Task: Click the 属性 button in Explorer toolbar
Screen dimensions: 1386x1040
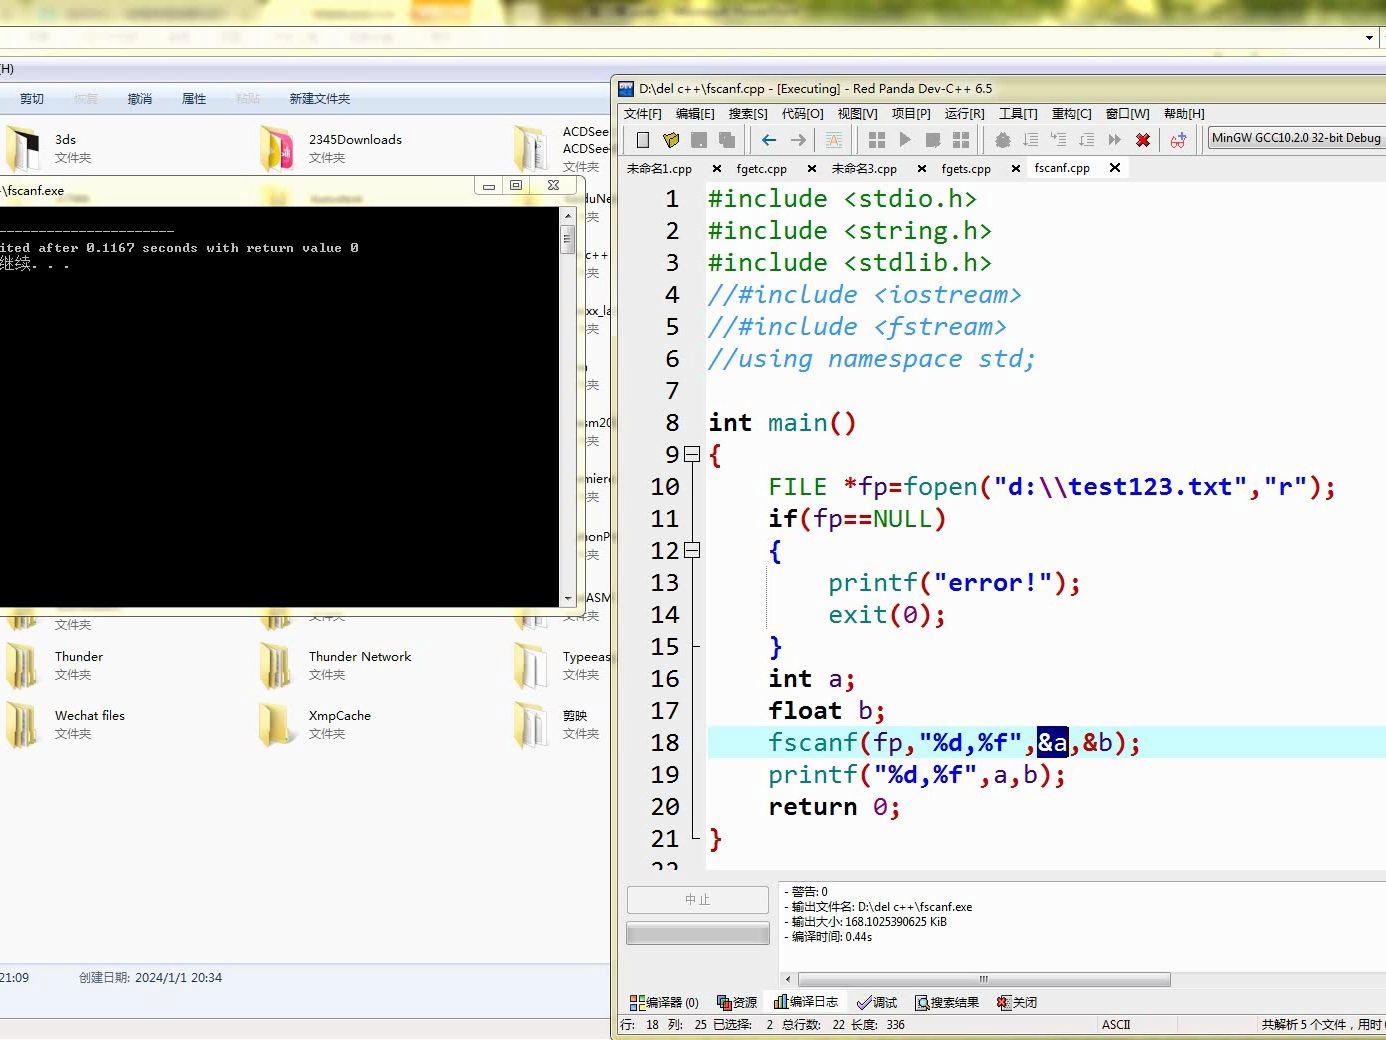Action: [x=194, y=99]
